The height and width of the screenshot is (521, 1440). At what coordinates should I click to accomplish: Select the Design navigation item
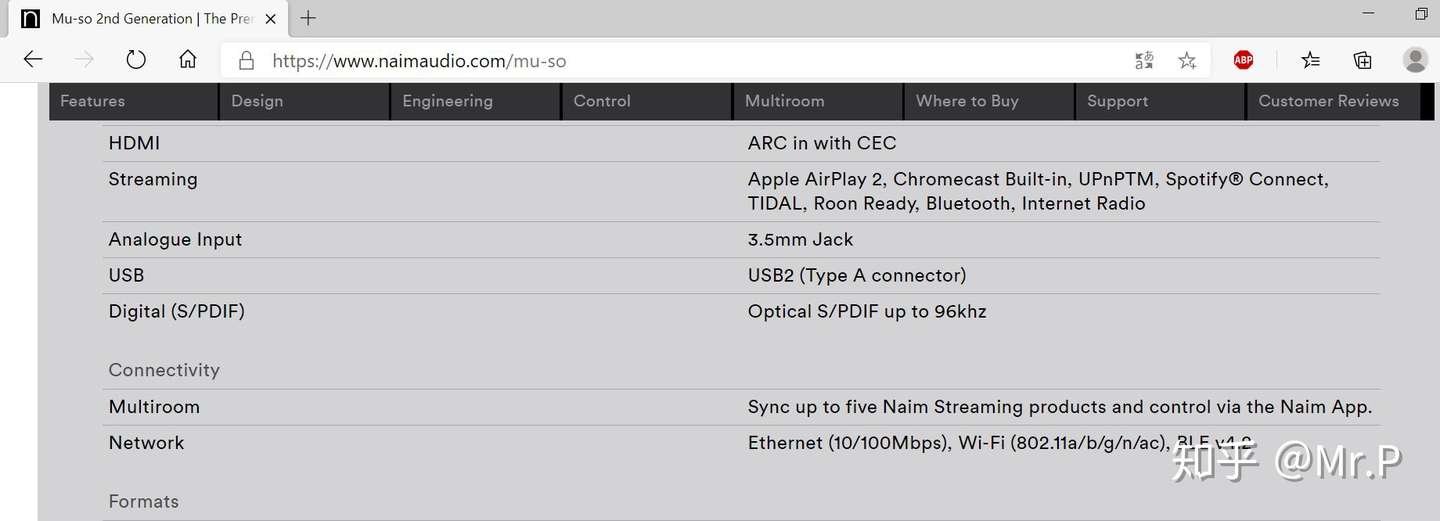pyautogui.click(x=304, y=101)
